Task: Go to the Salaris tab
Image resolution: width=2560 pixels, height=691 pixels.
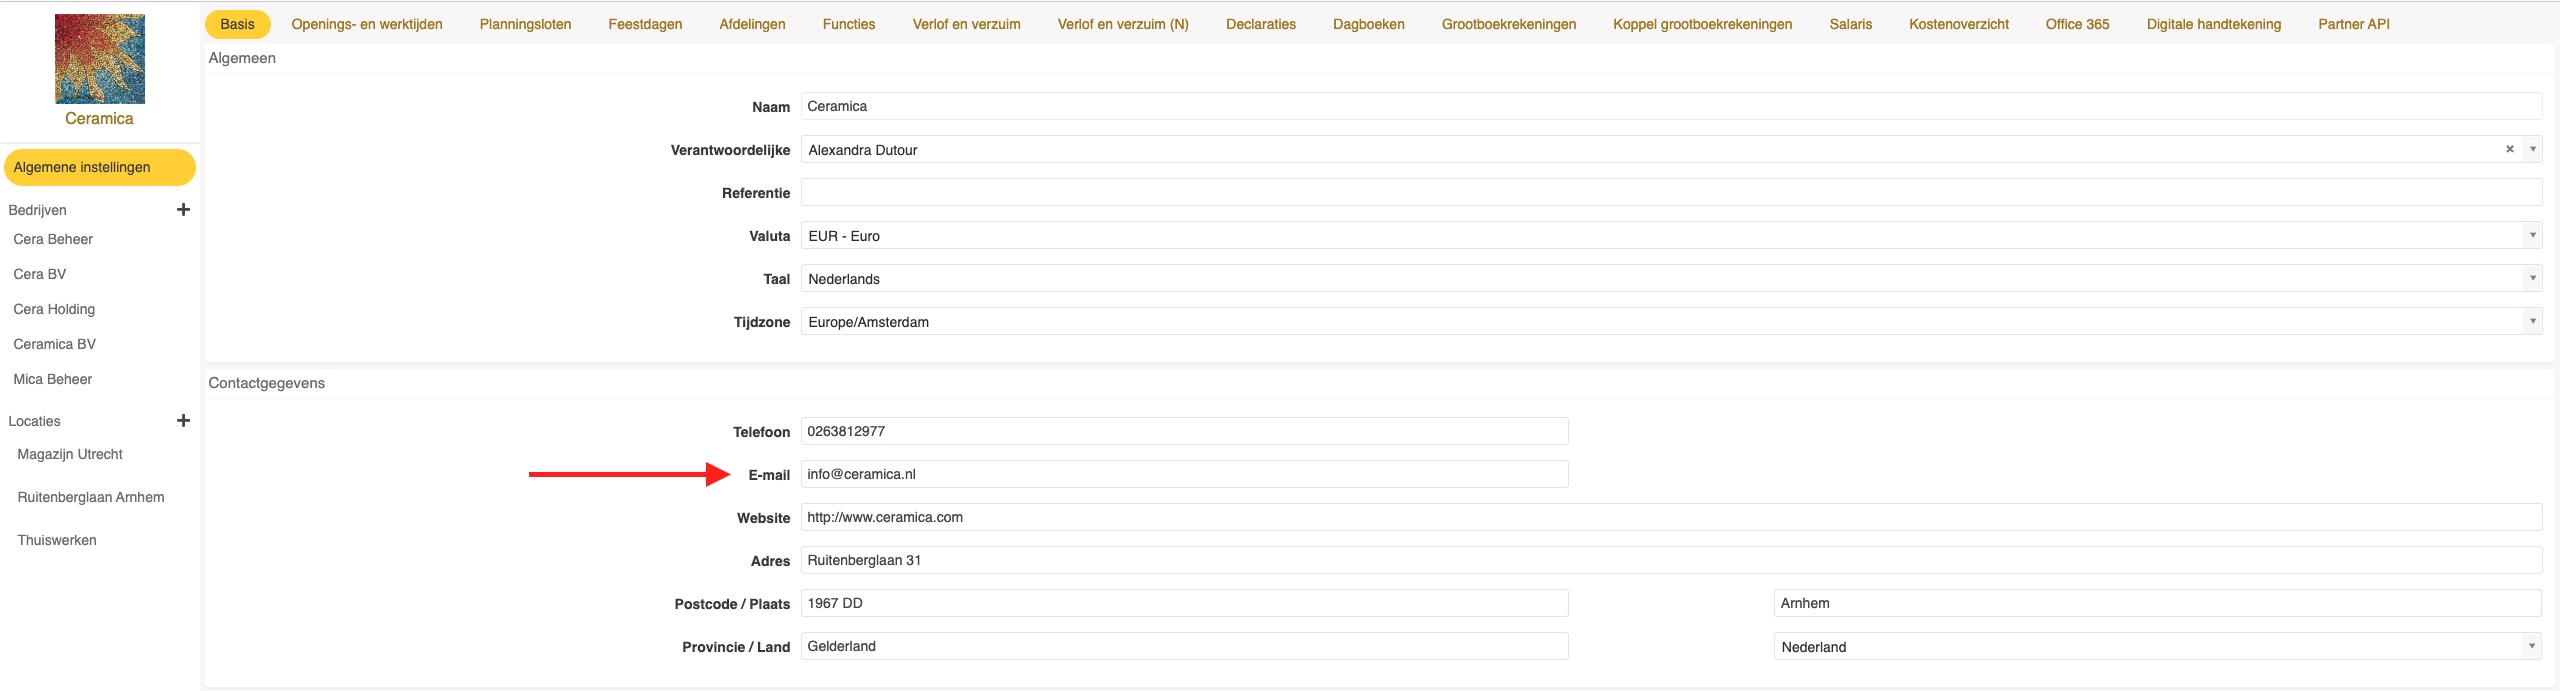Action: pyautogui.click(x=1851, y=24)
